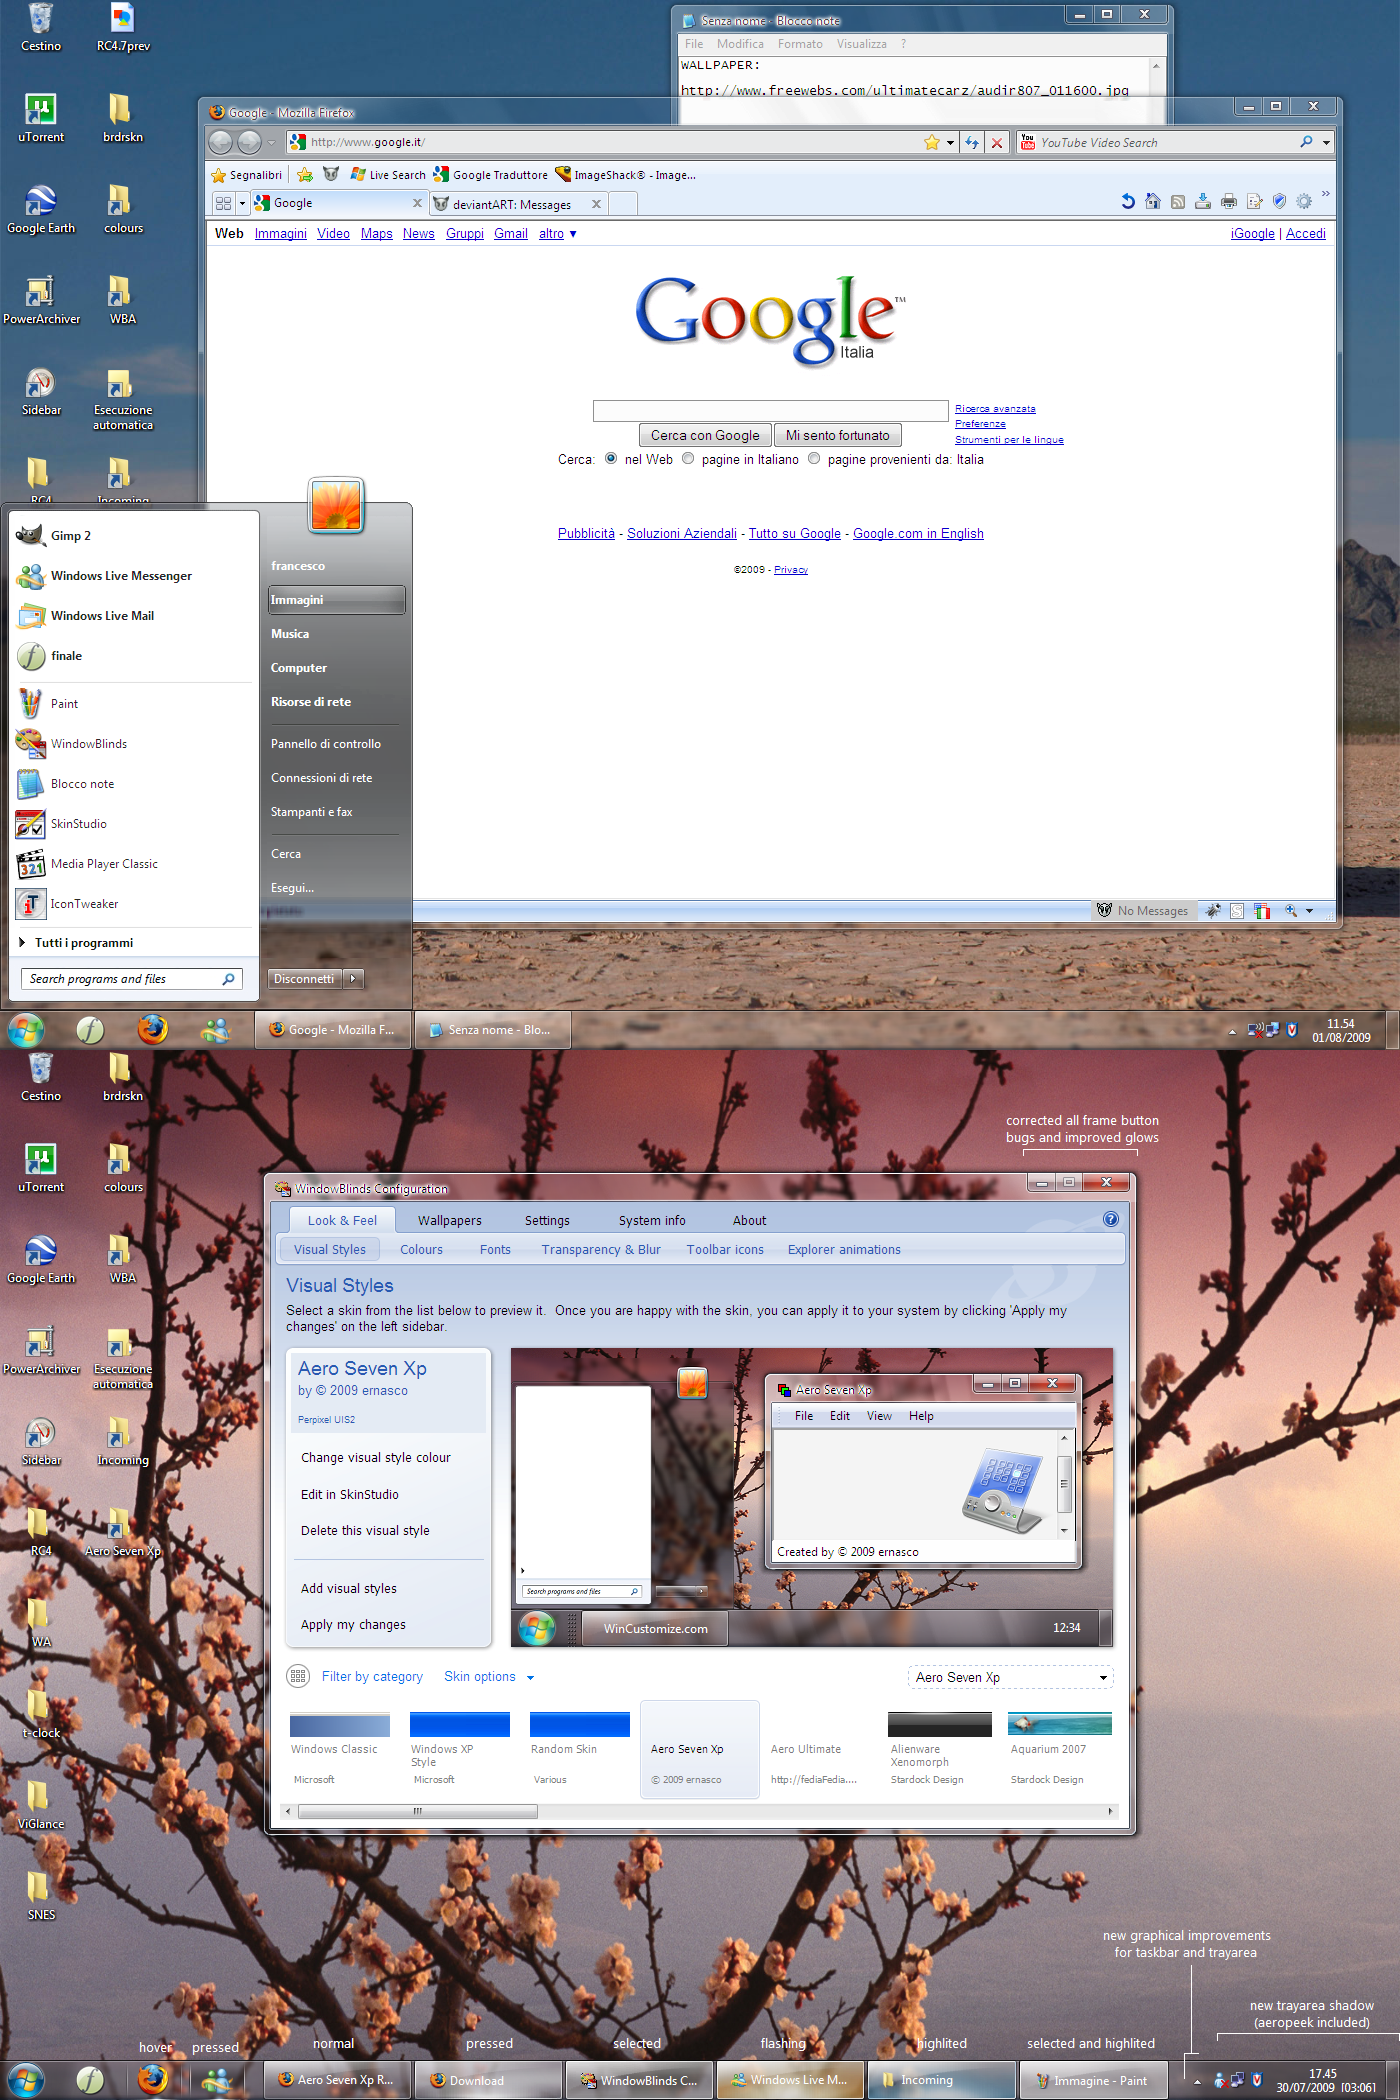
Task: Click the Filter by category grid icon
Action: [x=298, y=1676]
